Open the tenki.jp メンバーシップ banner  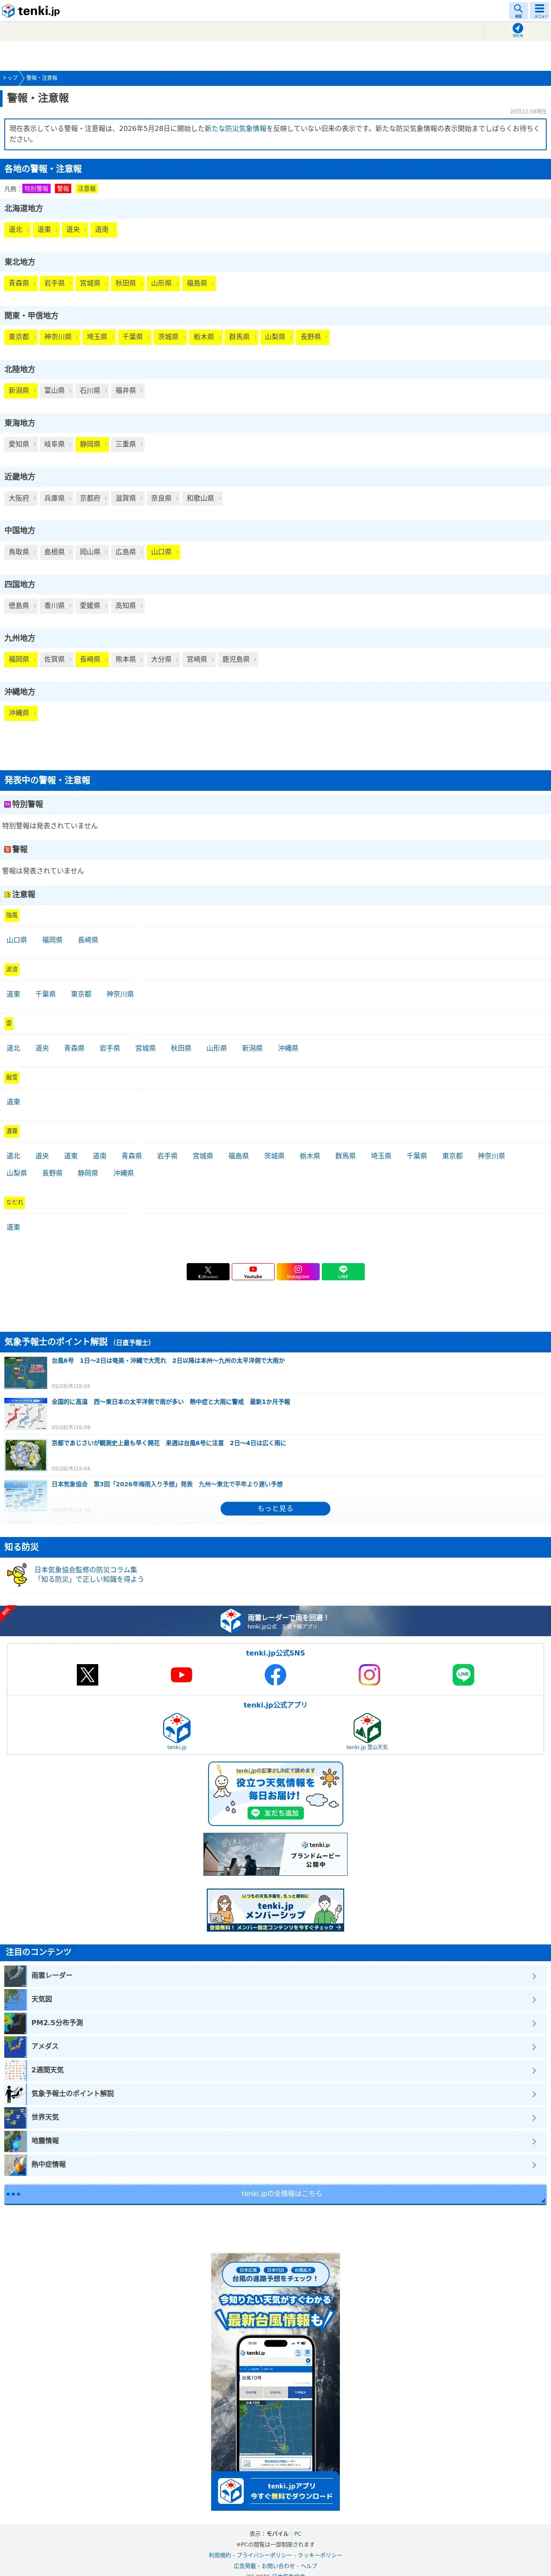pos(275,1910)
